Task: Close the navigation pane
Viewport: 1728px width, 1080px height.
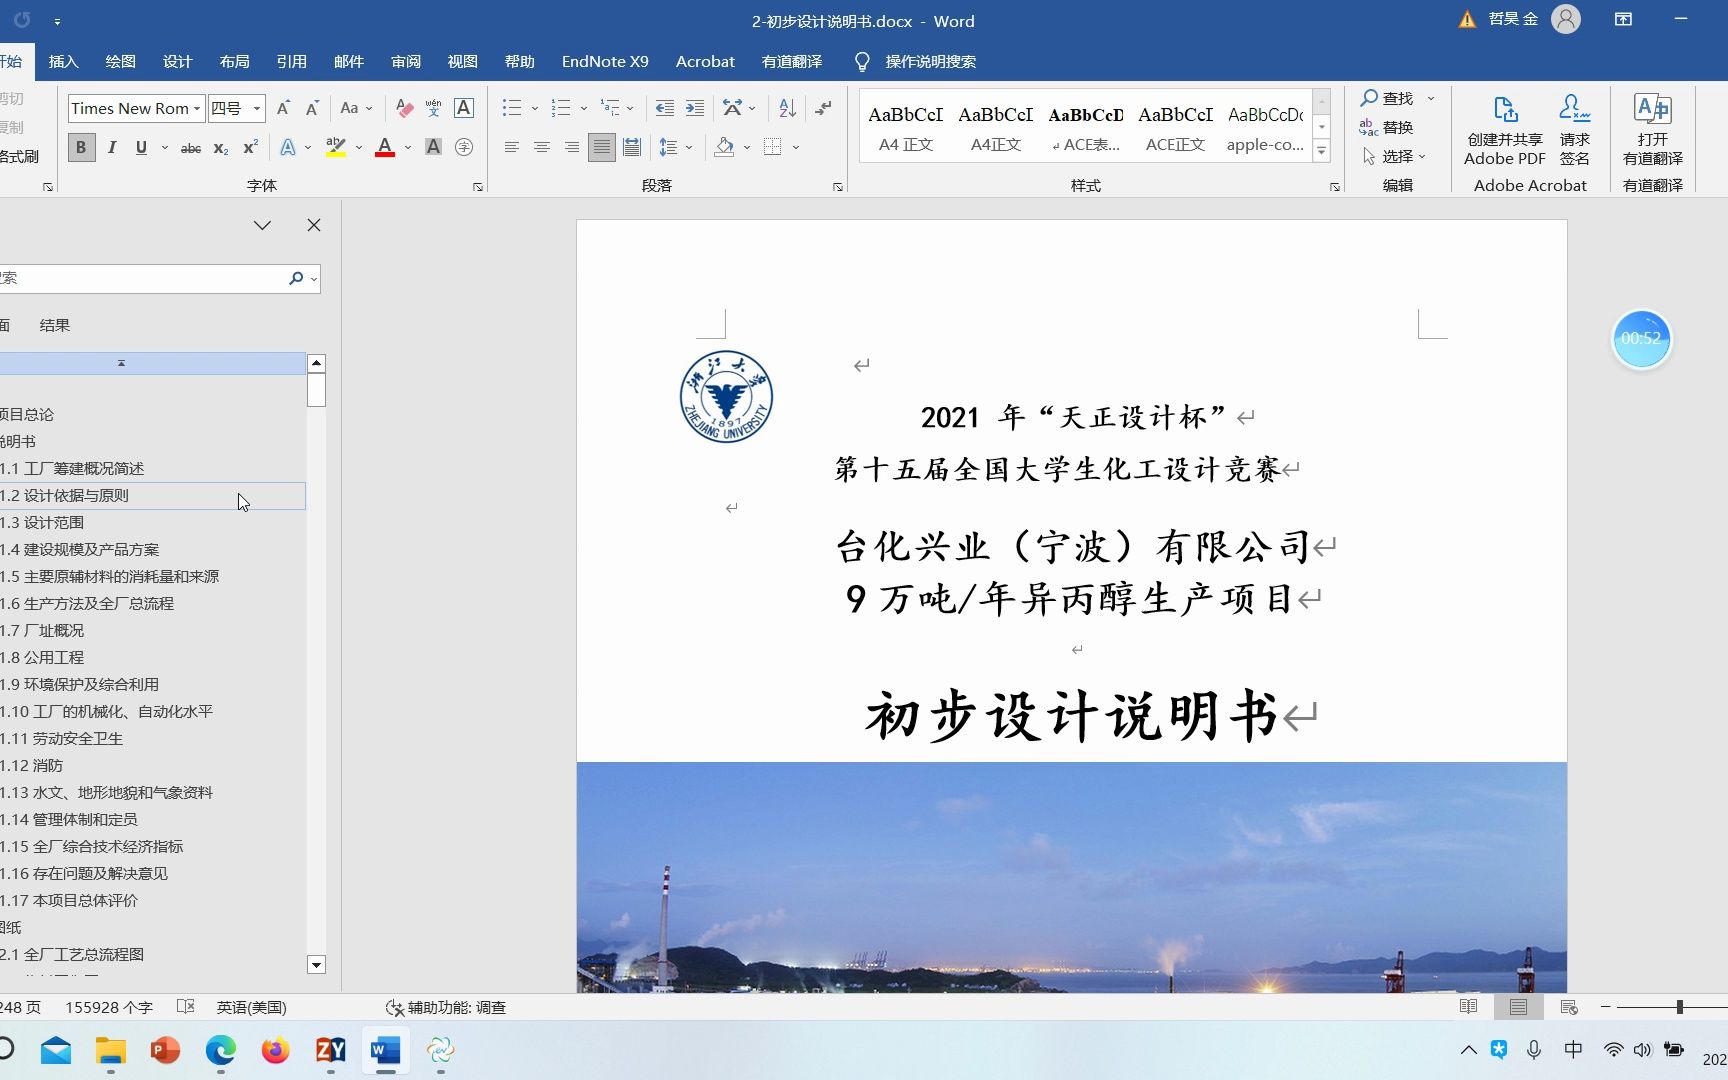Action: click(x=314, y=225)
